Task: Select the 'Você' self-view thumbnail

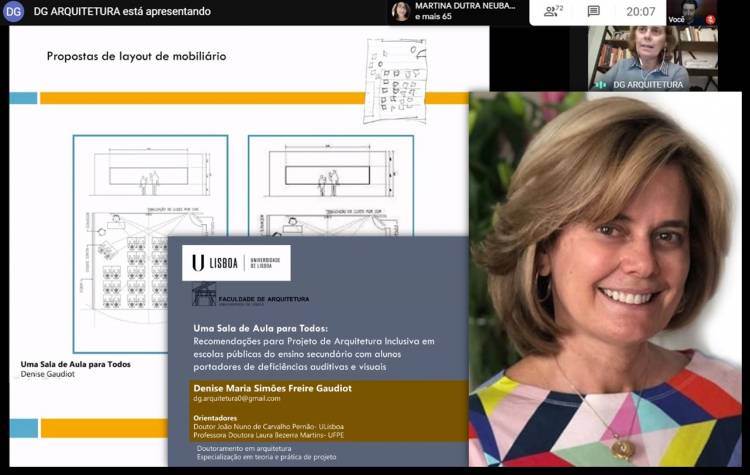Action: [692, 12]
